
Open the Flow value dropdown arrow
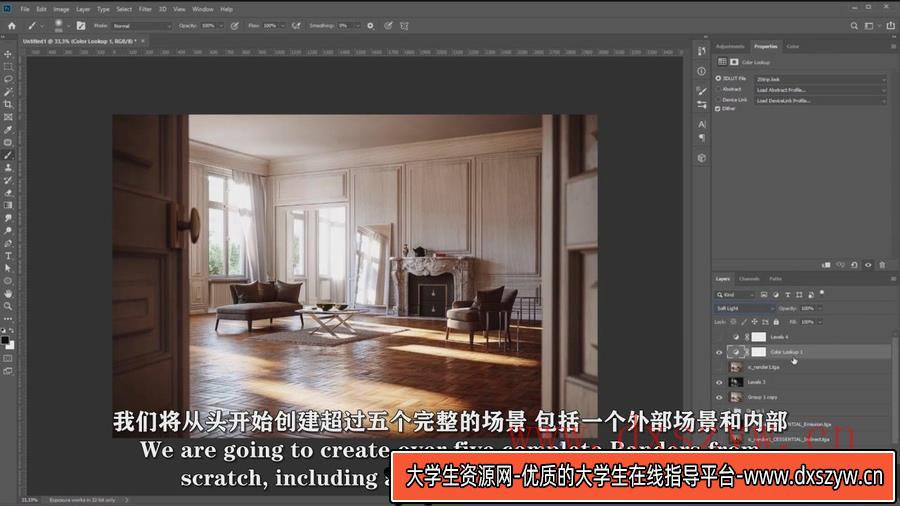point(282,26)
